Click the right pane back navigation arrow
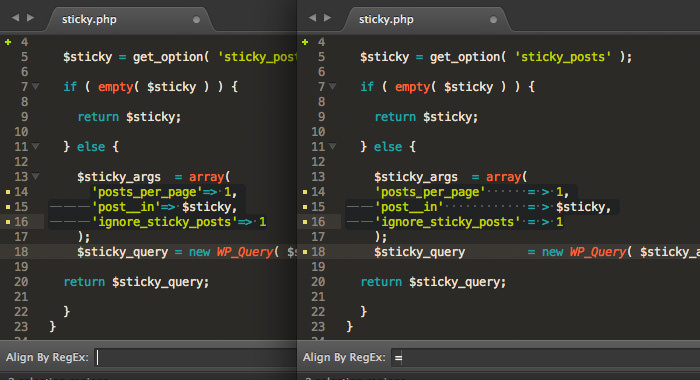700x380 pixels. tap(312, 17)
